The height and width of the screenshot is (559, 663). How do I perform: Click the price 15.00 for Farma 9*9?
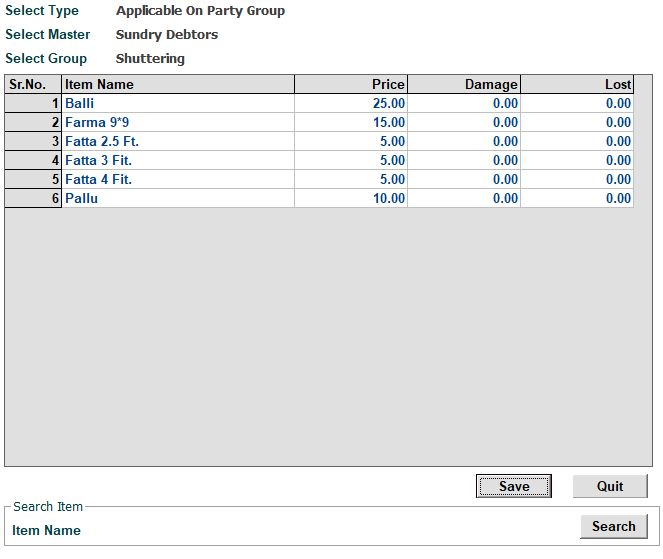point(351,122)
